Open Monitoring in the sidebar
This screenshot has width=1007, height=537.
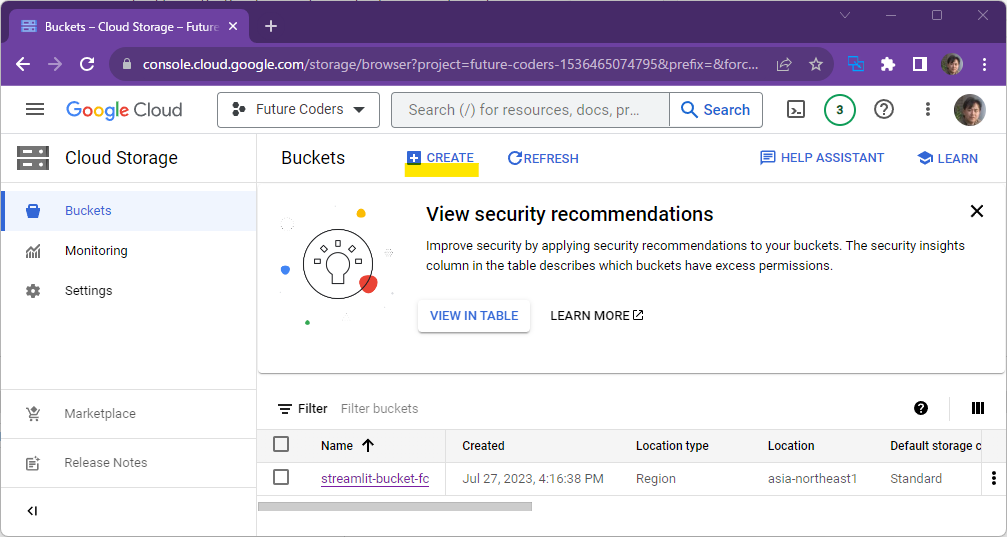(128, 251)
